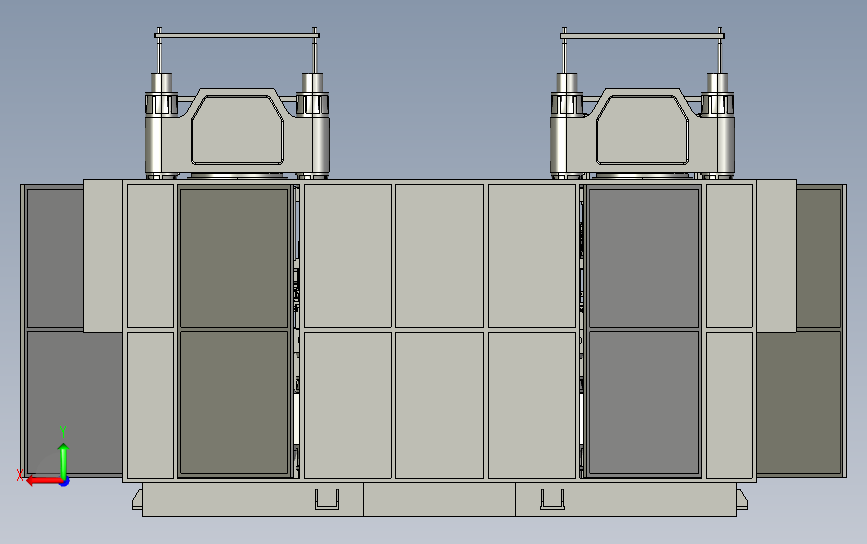
Task: Click the red X axis label
Action: click(20, 475)
